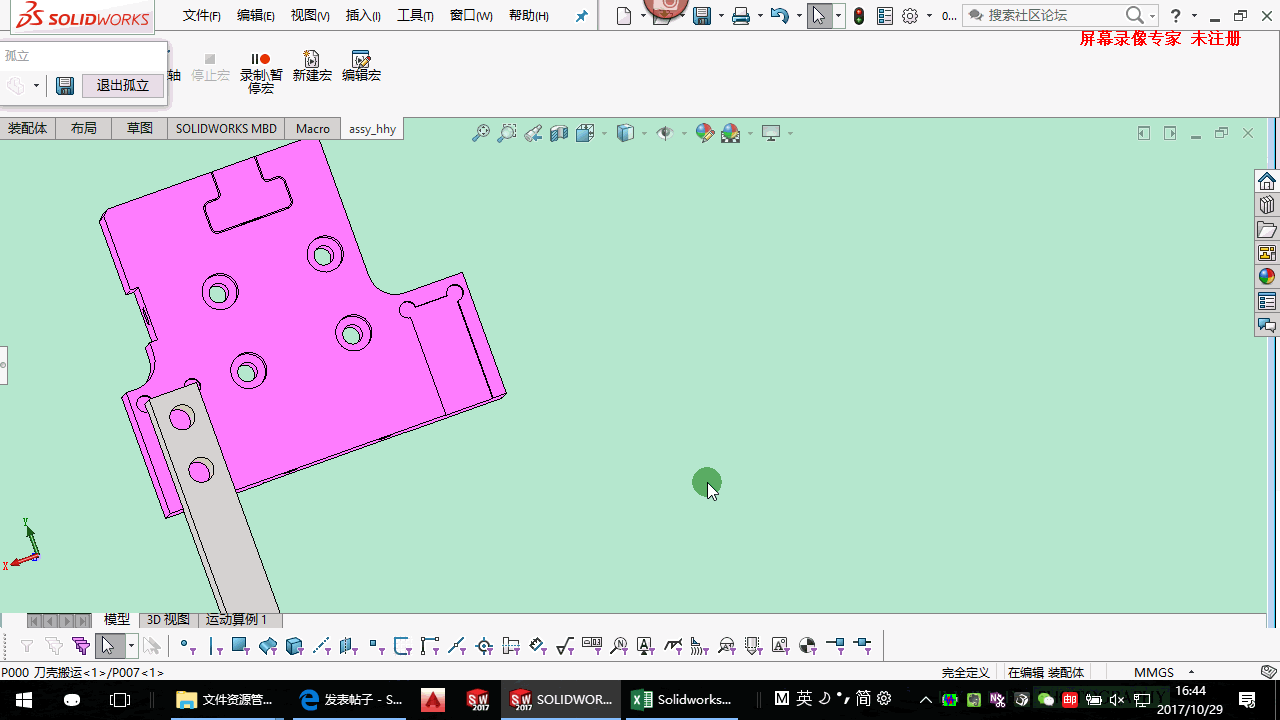Click New document icon
This screenshot has width=1280, height=720.
click(x=624, y=16)
